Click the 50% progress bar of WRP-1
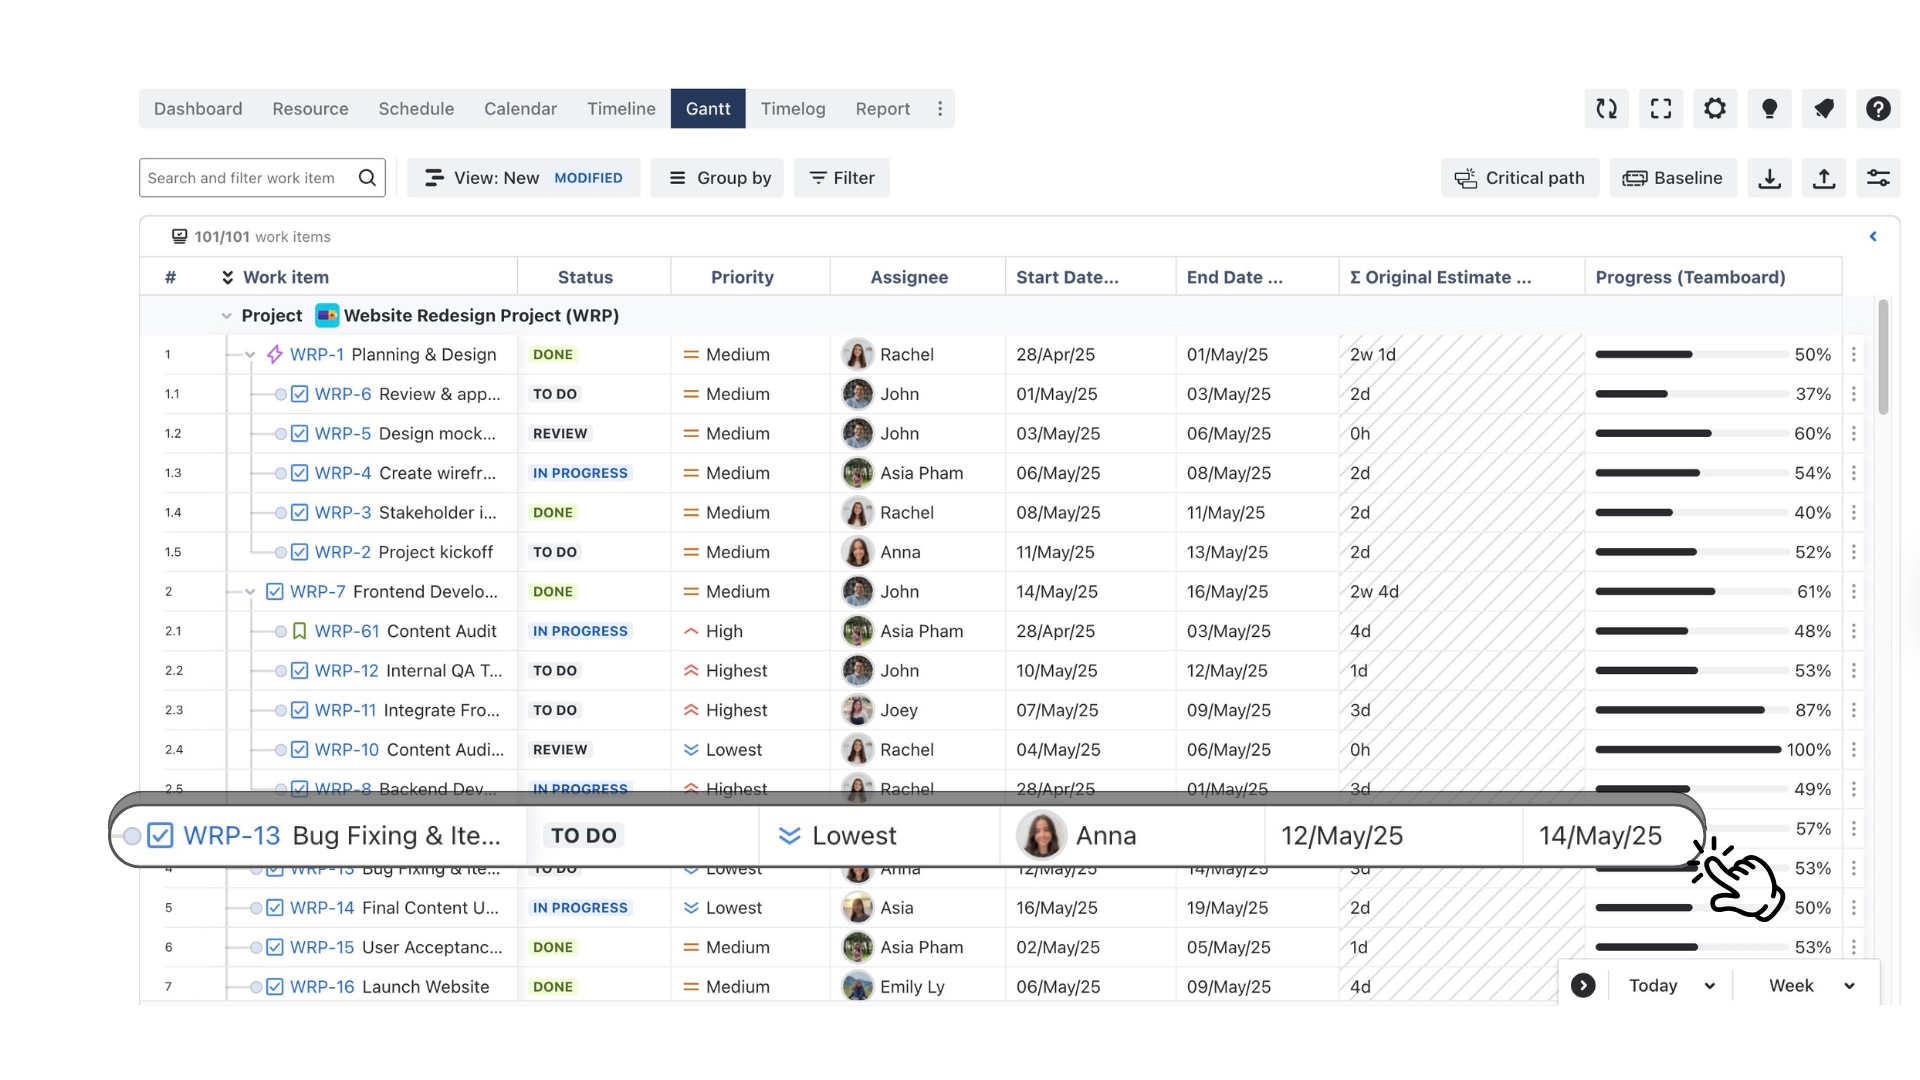This screenshot has width=1920, height=1080. [x=1690, y=354]
